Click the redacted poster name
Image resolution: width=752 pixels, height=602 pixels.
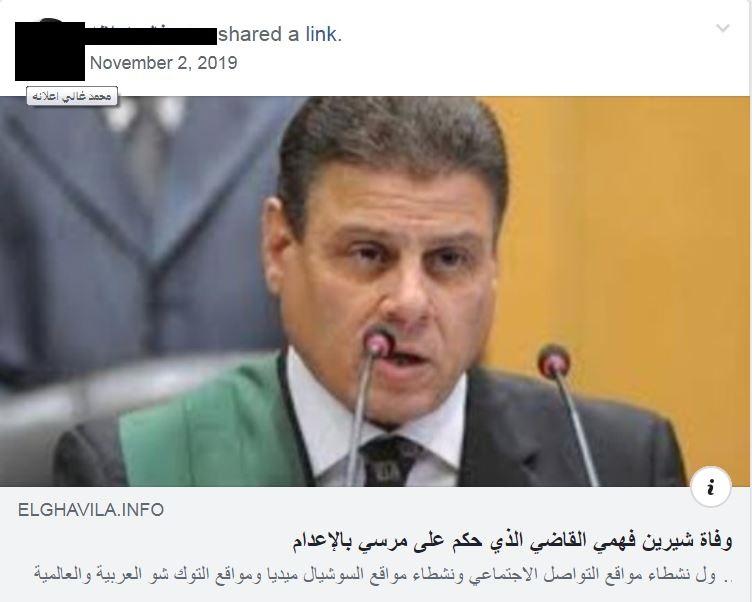click(151, 36)
